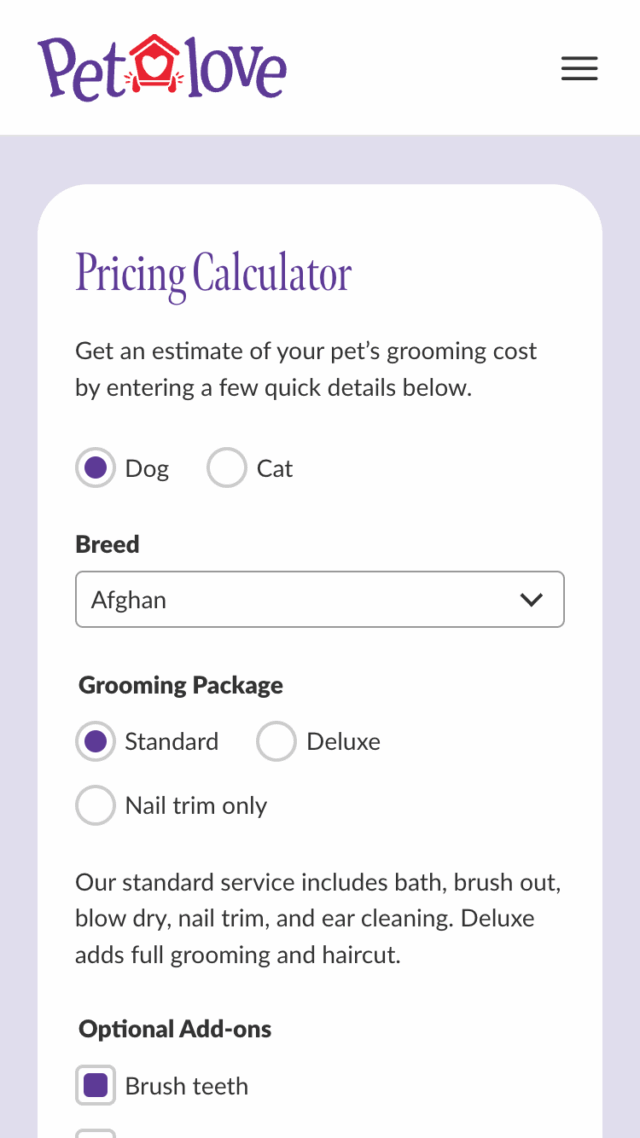Open the Breed dropdown showing Afghan
This screenshot has width=640, height=1138.
(x=300, y=600)
